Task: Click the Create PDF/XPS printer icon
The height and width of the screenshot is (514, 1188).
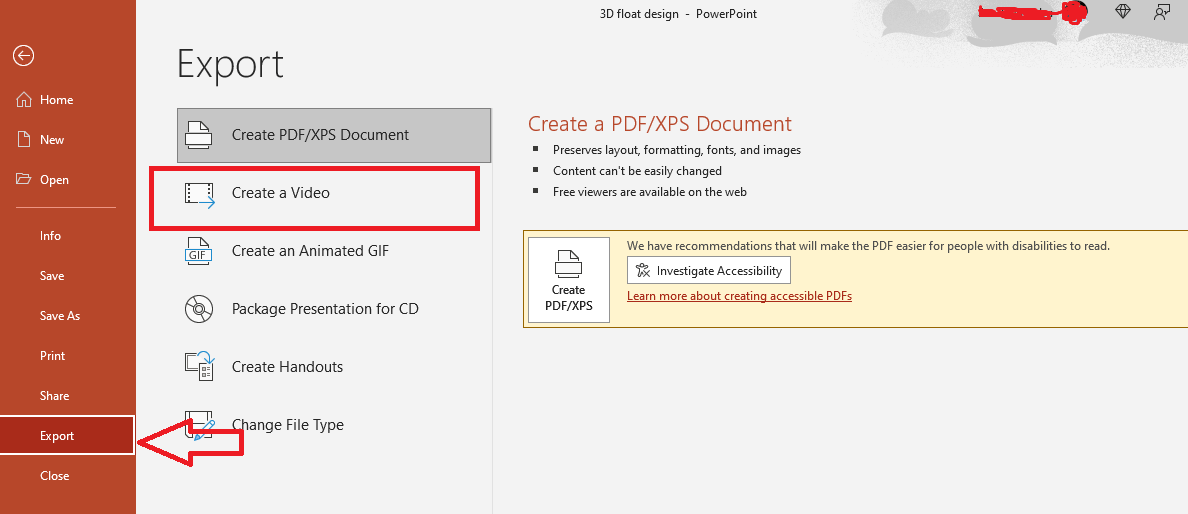Action: (199, 135)
